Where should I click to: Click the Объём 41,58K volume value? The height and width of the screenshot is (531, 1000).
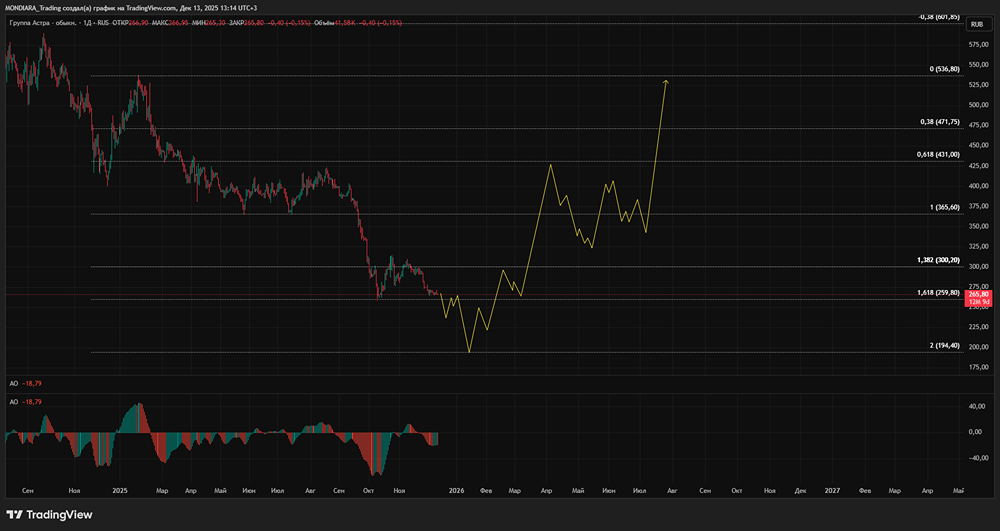click(334, 22)
